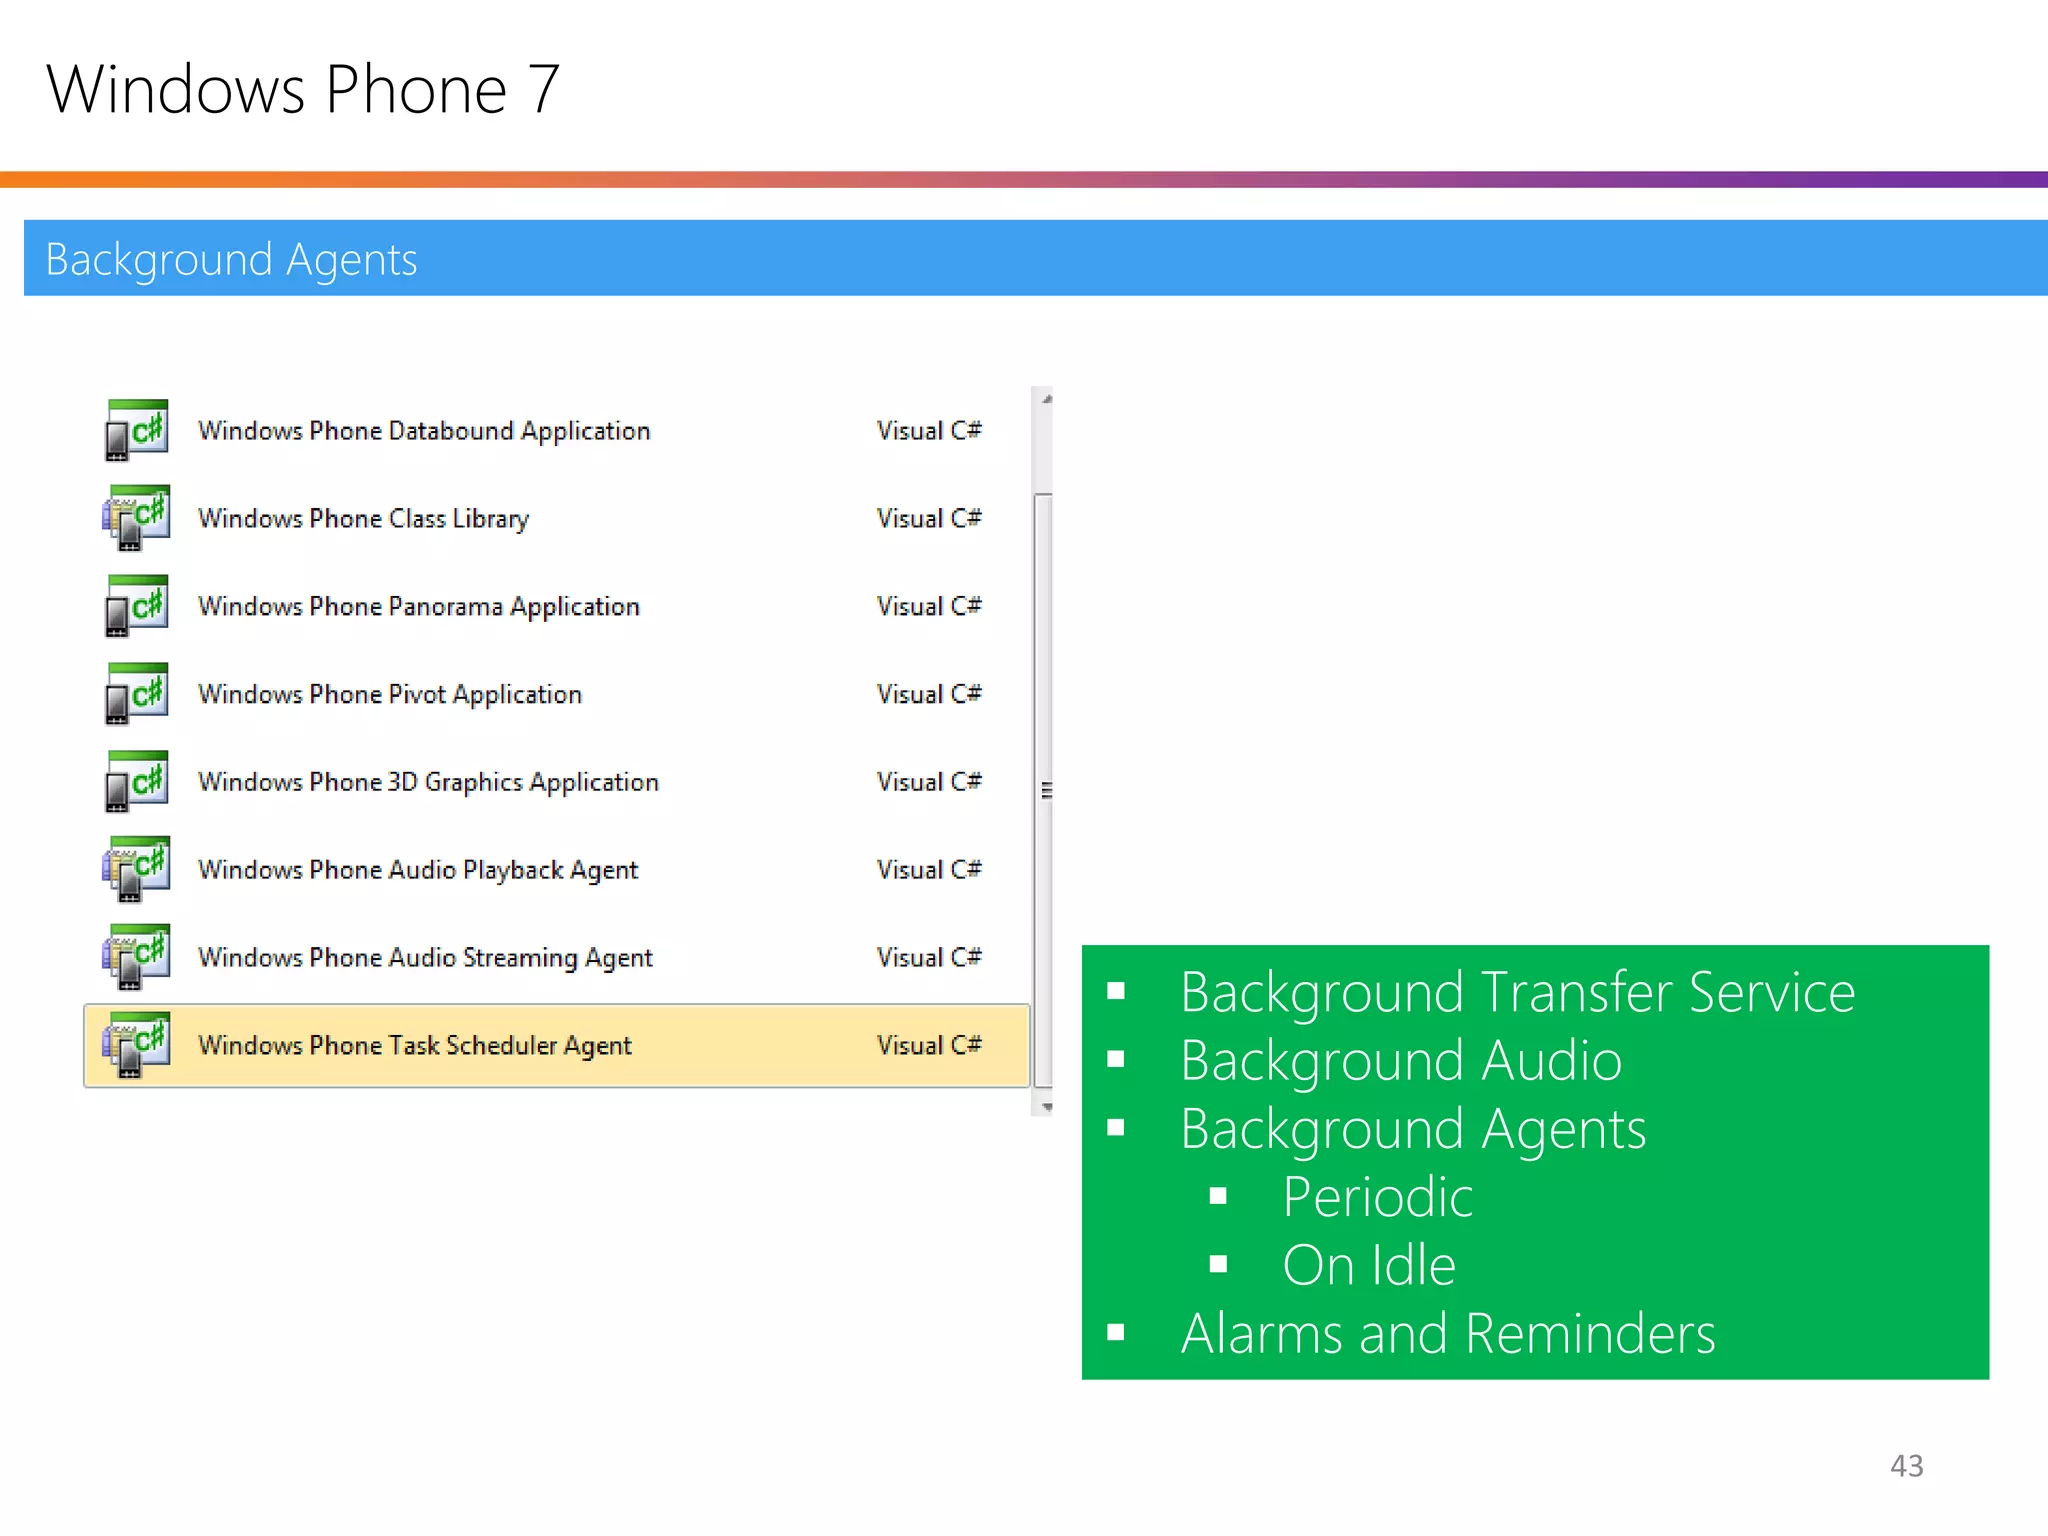Click the template list scrollbar up arrow
This screenshot has height=1536, width=2048.
coord(1046,399)
